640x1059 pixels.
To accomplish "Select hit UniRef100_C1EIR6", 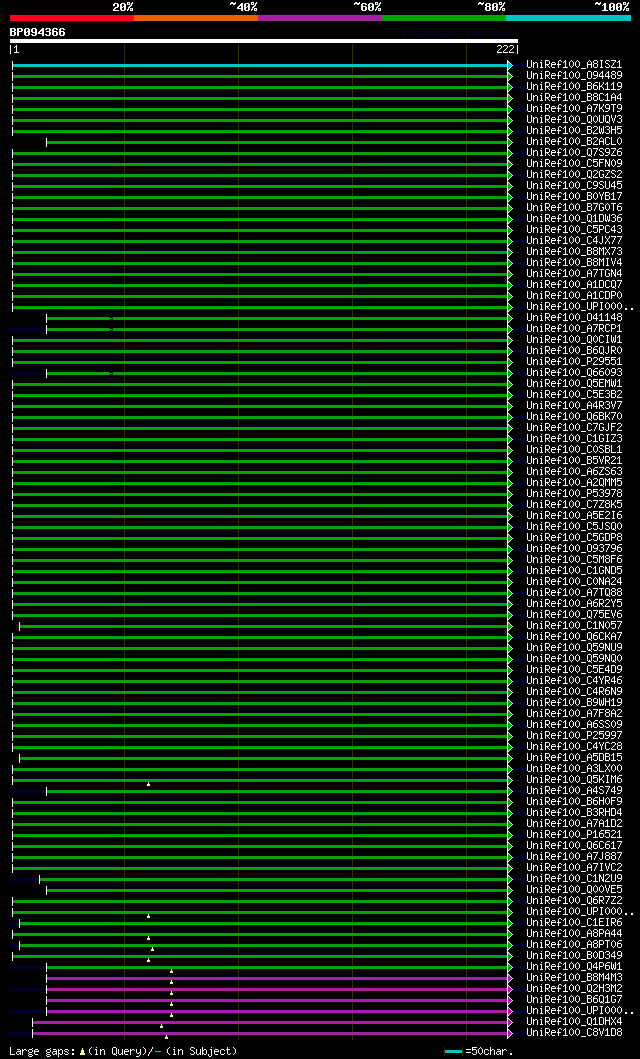I will (x=575, y=923).
